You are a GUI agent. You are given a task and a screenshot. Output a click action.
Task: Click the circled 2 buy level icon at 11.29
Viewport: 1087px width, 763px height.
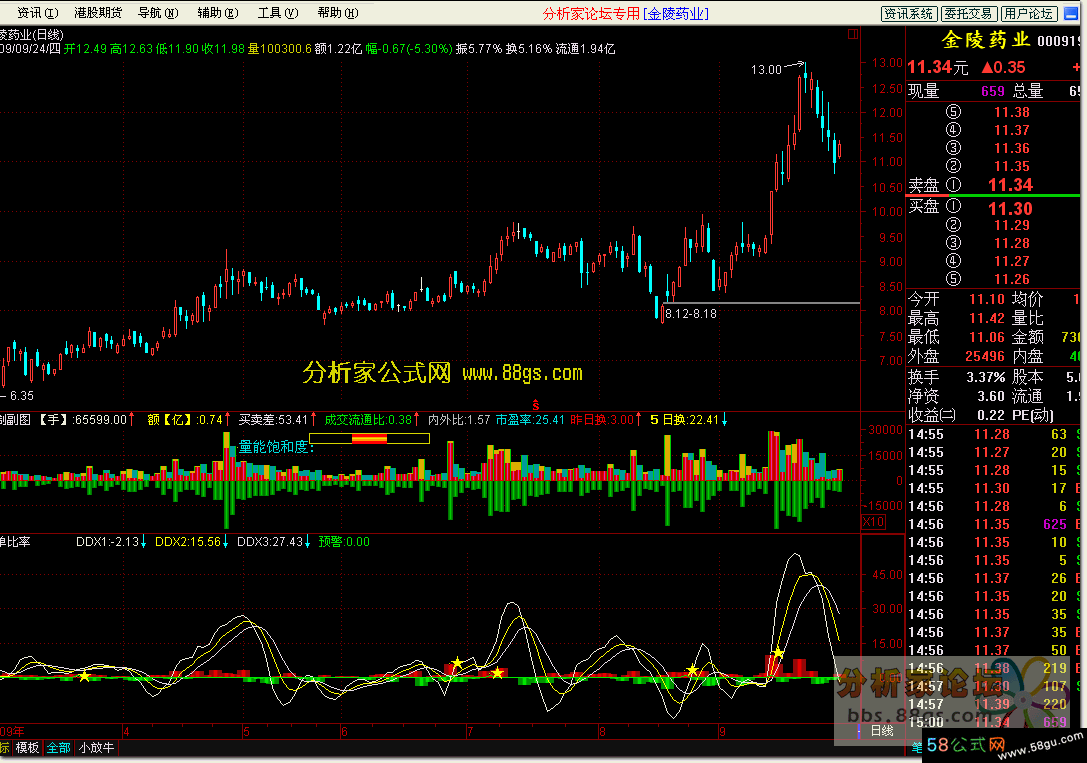click(x=953, y=225)
